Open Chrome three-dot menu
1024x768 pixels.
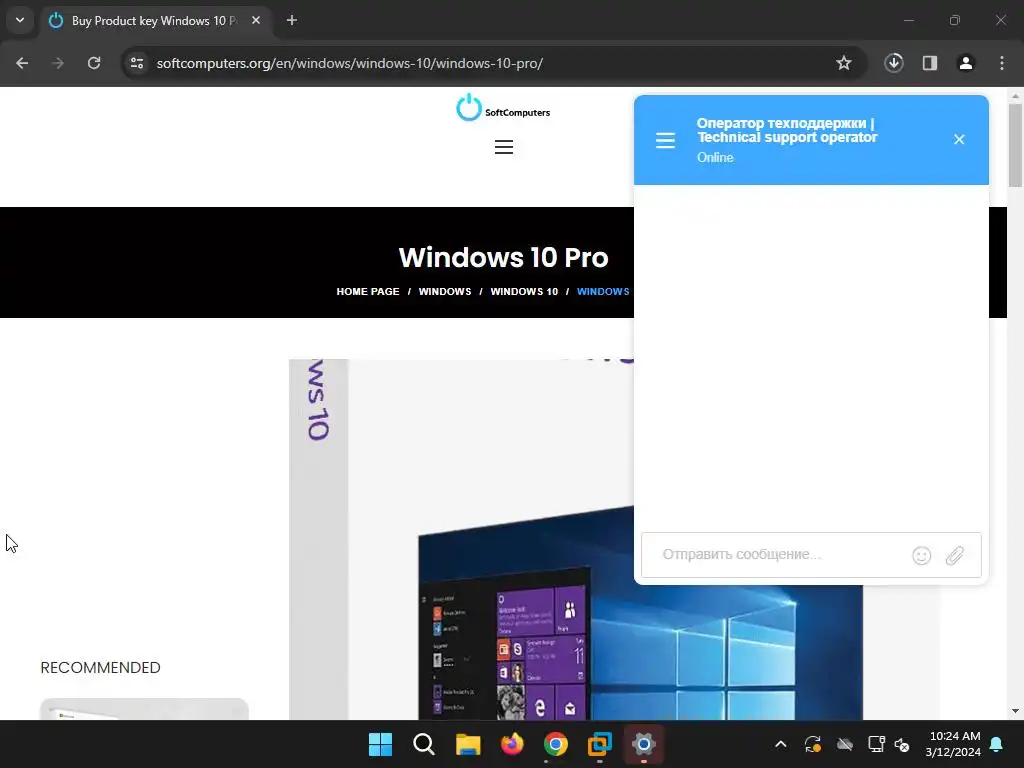tap(1002, 63)
